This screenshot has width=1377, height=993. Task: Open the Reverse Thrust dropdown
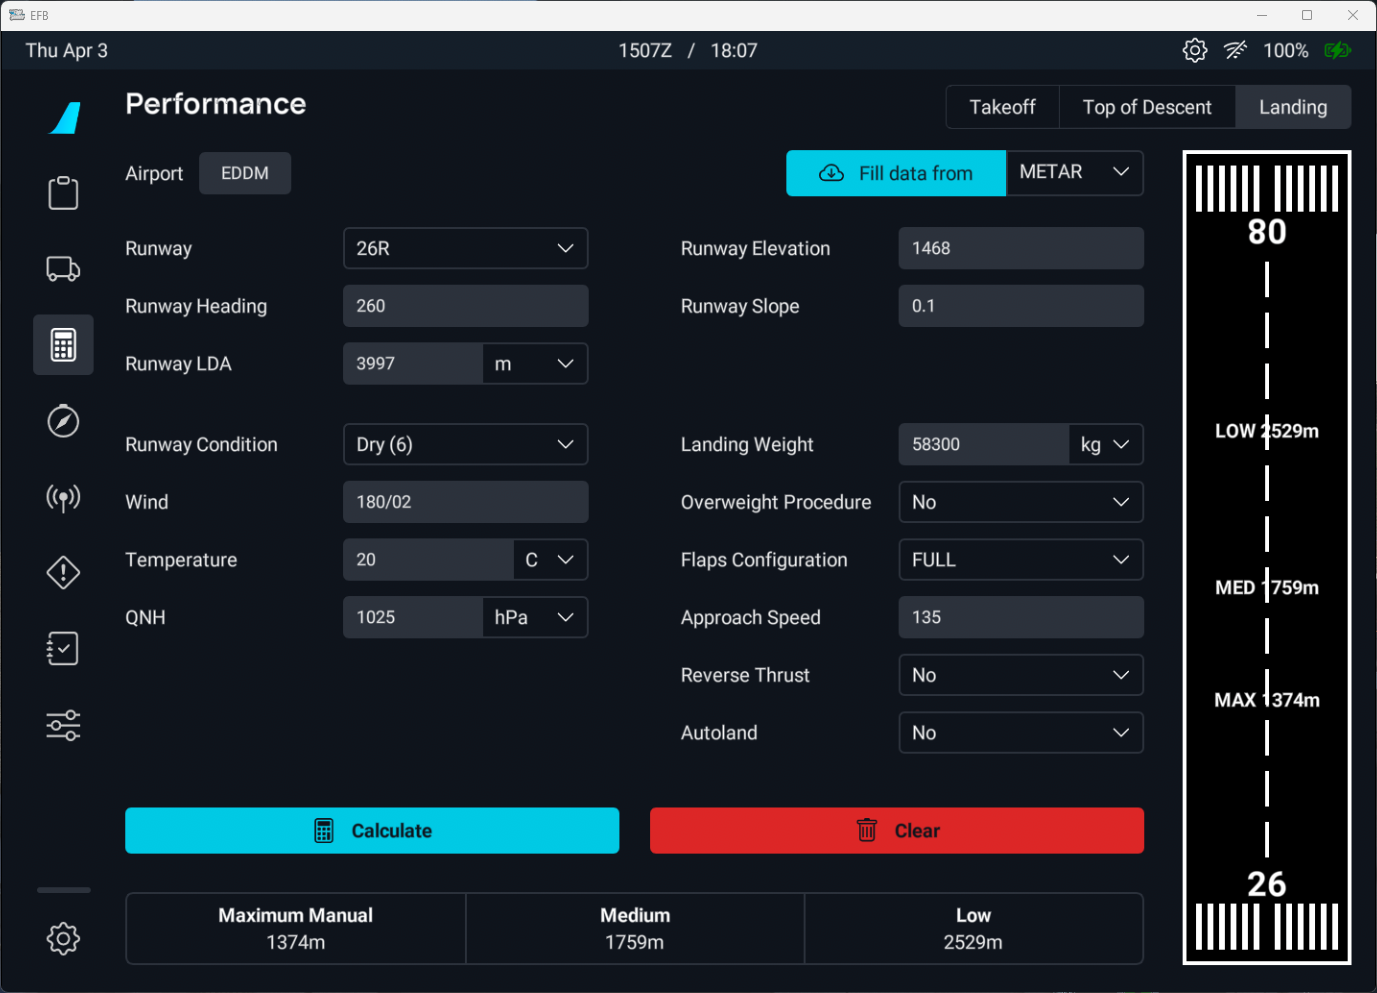click(x=1020, y=675)
